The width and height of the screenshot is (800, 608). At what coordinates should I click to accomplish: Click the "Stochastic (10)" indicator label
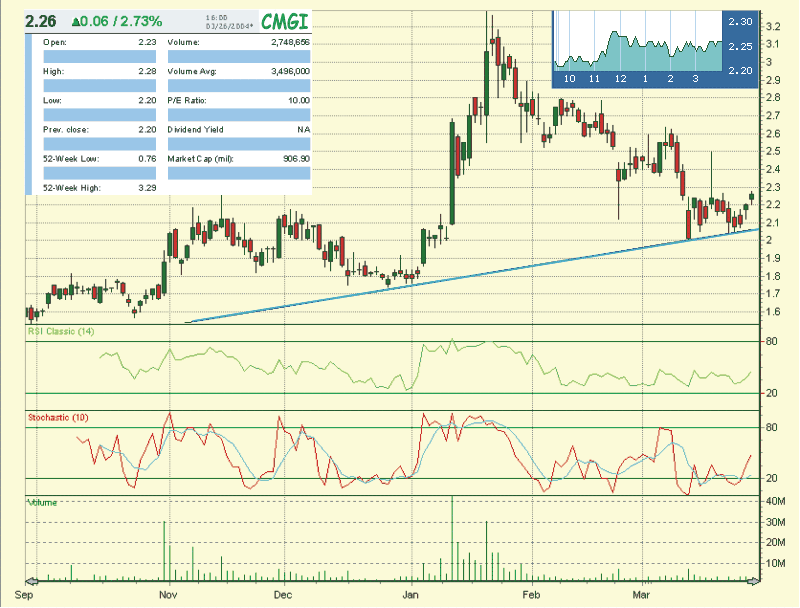(x=58, y=418)
